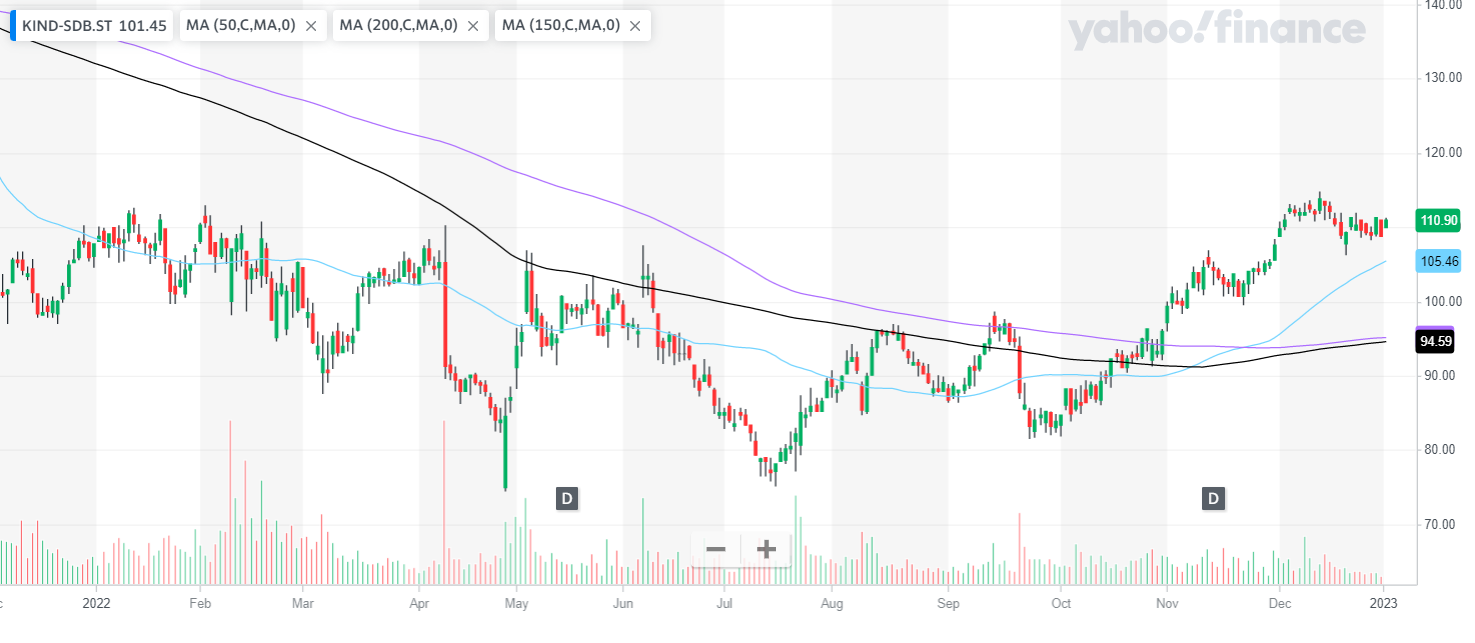This screenshot has width=1475, height=643.
Task: Select the MA (150,C,MA,0) indicator label
Action: (x=561, y=25)
